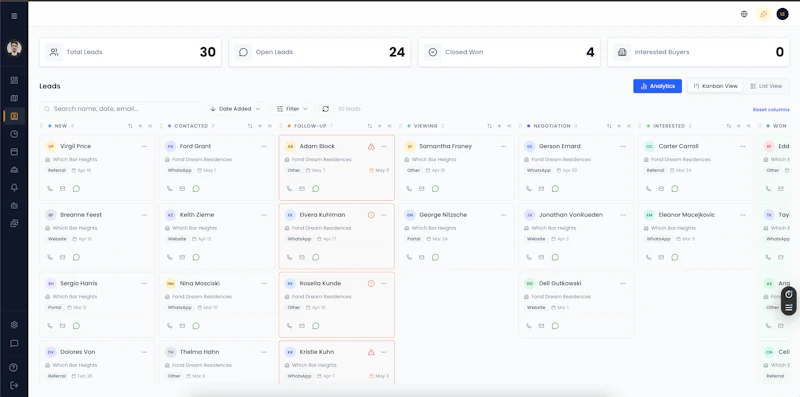Collapse the INTERESTED column

point(748,126)
